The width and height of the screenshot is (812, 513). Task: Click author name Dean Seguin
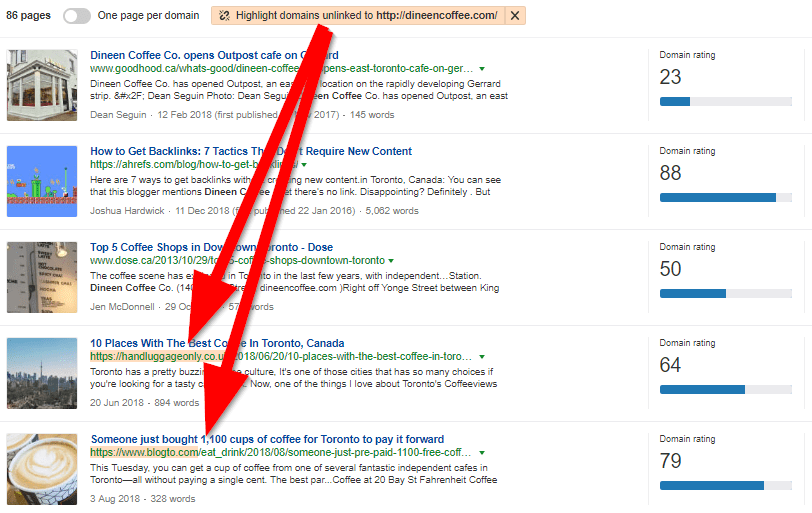click(x=118, y=115)
